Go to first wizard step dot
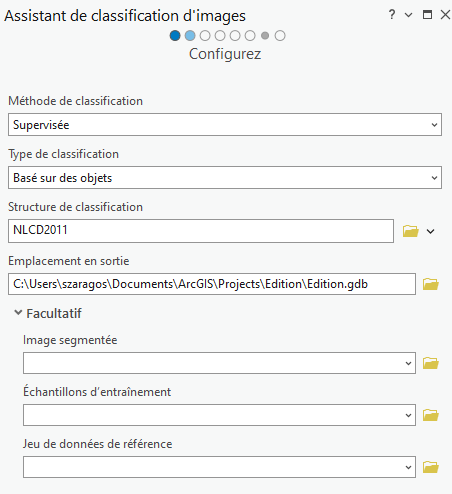 coord(175,36)
